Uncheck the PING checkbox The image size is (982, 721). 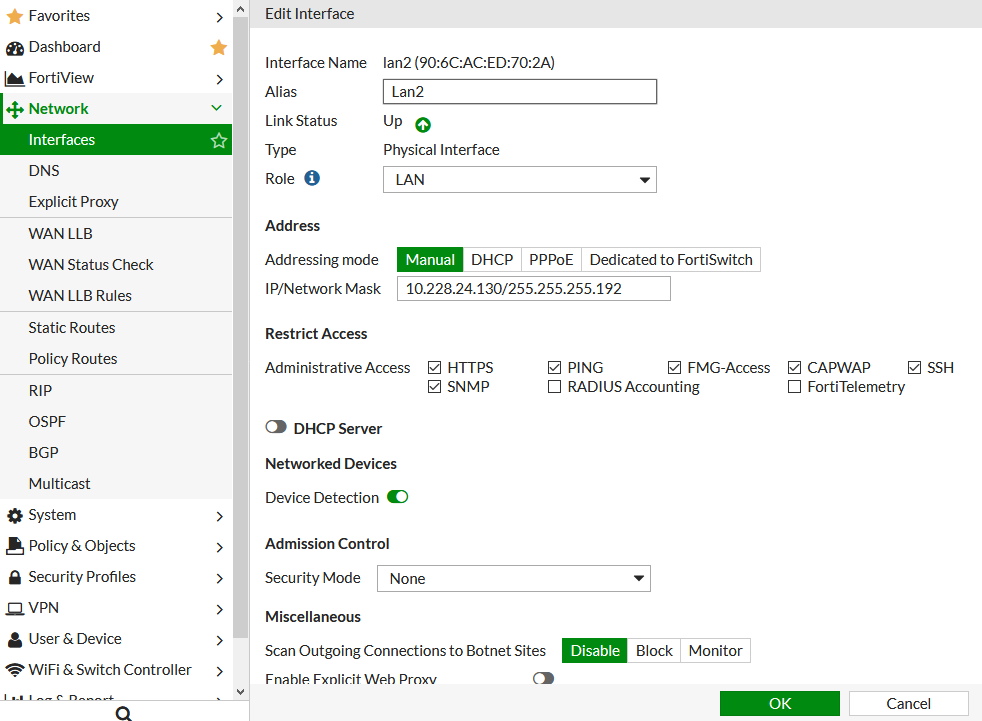point(554,368)
